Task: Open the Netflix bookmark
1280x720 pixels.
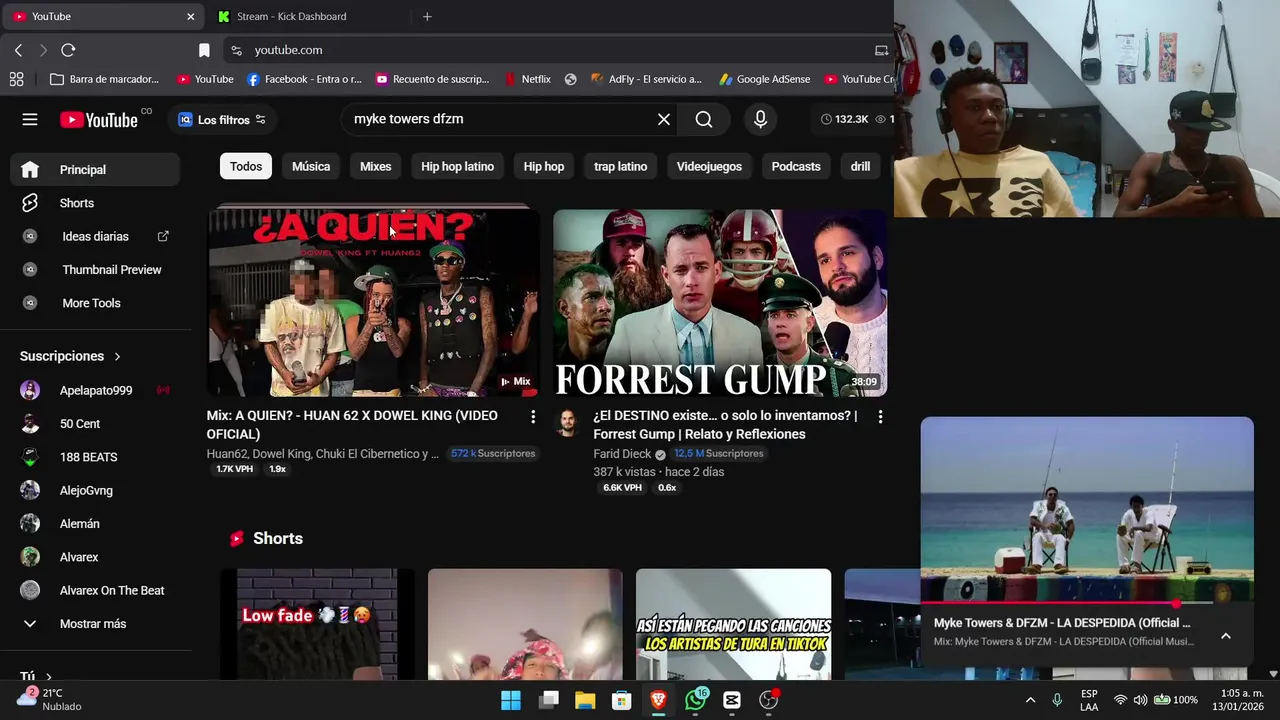Action: (x=528, y=79)
